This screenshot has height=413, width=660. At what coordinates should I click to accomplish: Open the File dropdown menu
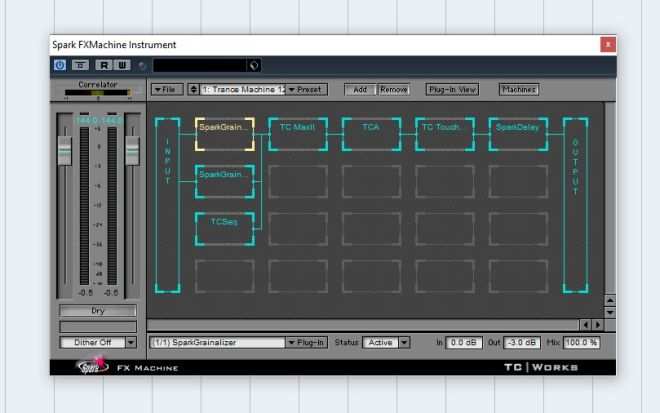click(167, 90)
